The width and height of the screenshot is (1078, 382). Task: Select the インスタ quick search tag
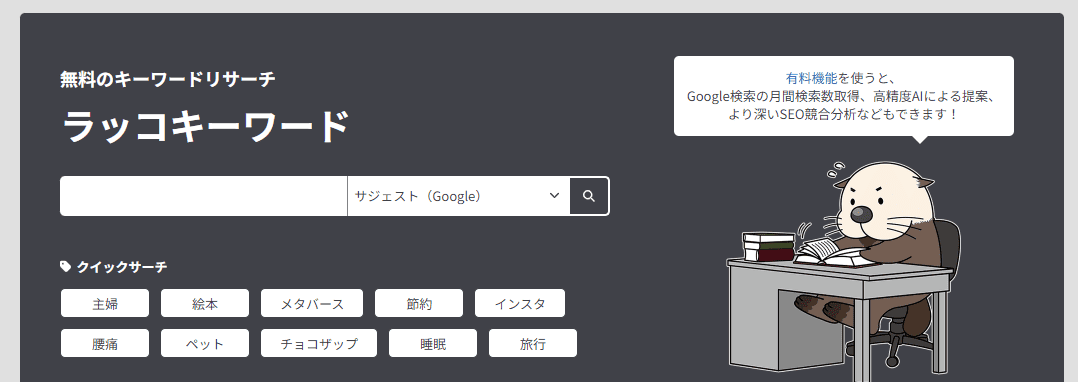click(x=520, y=303)
